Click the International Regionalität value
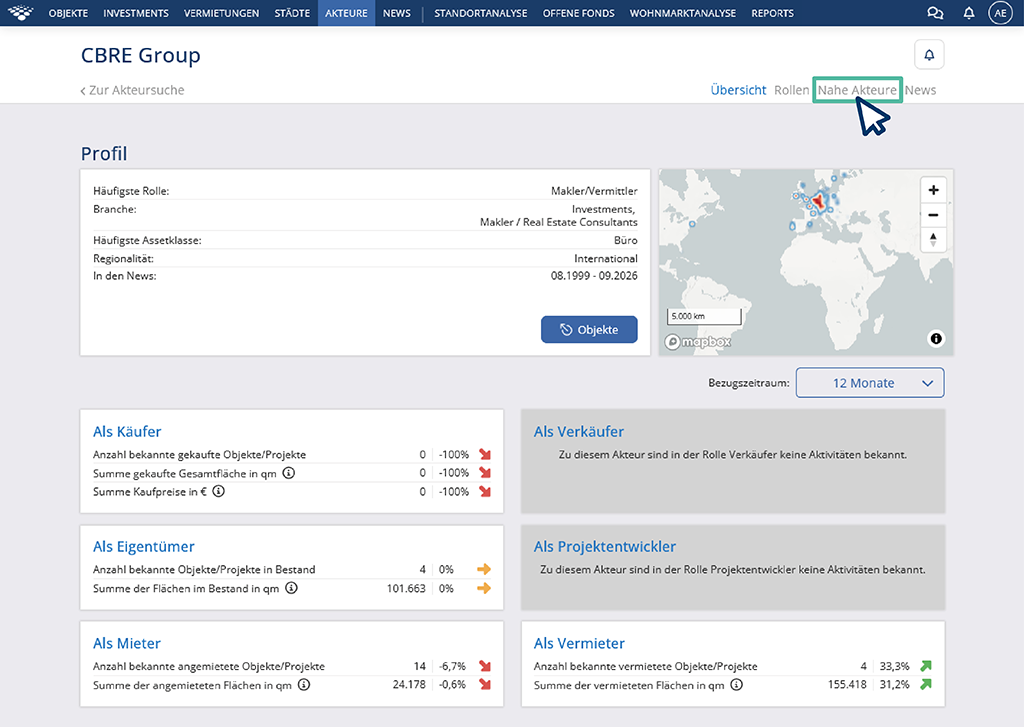Image resolution: width=1024 pixels, height=727 pixels. (x=606, y=259)
